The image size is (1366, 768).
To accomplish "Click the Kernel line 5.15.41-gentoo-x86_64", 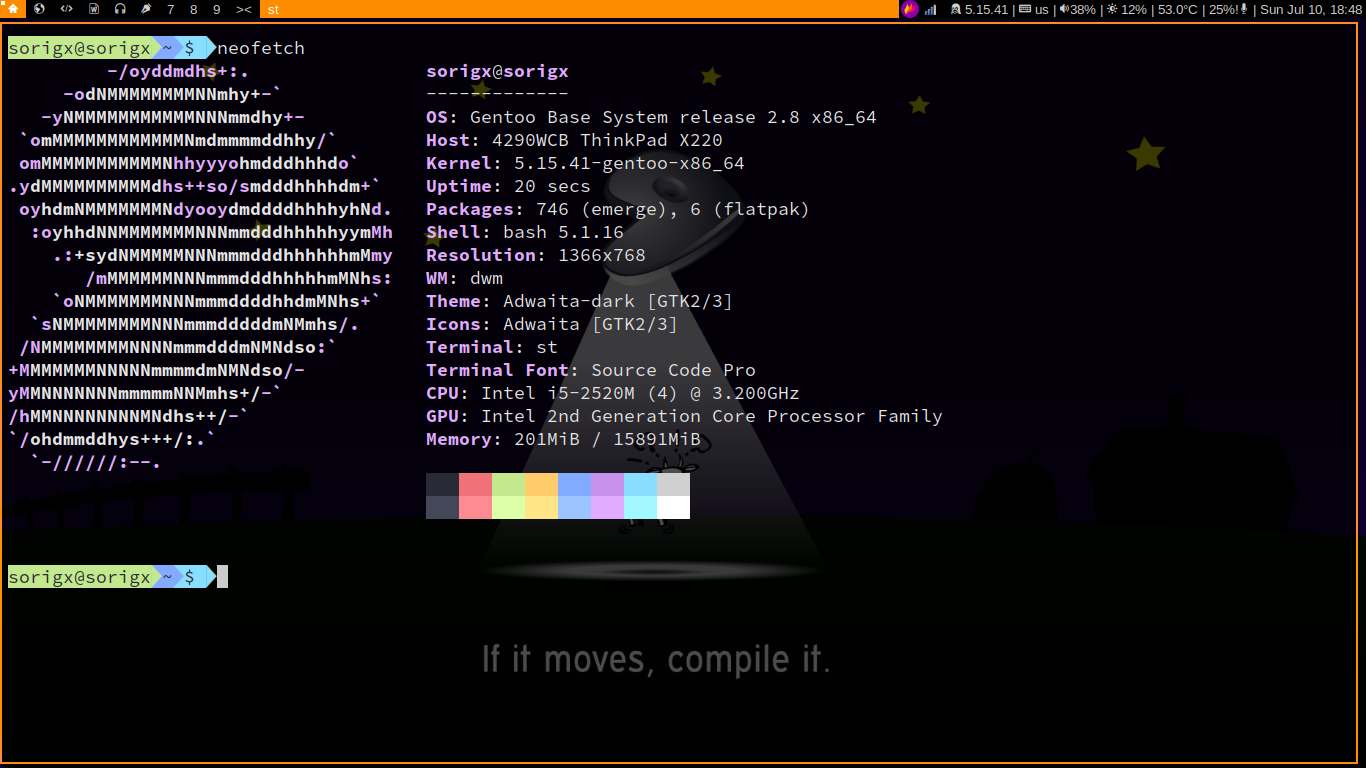I will tap(585, 163).
